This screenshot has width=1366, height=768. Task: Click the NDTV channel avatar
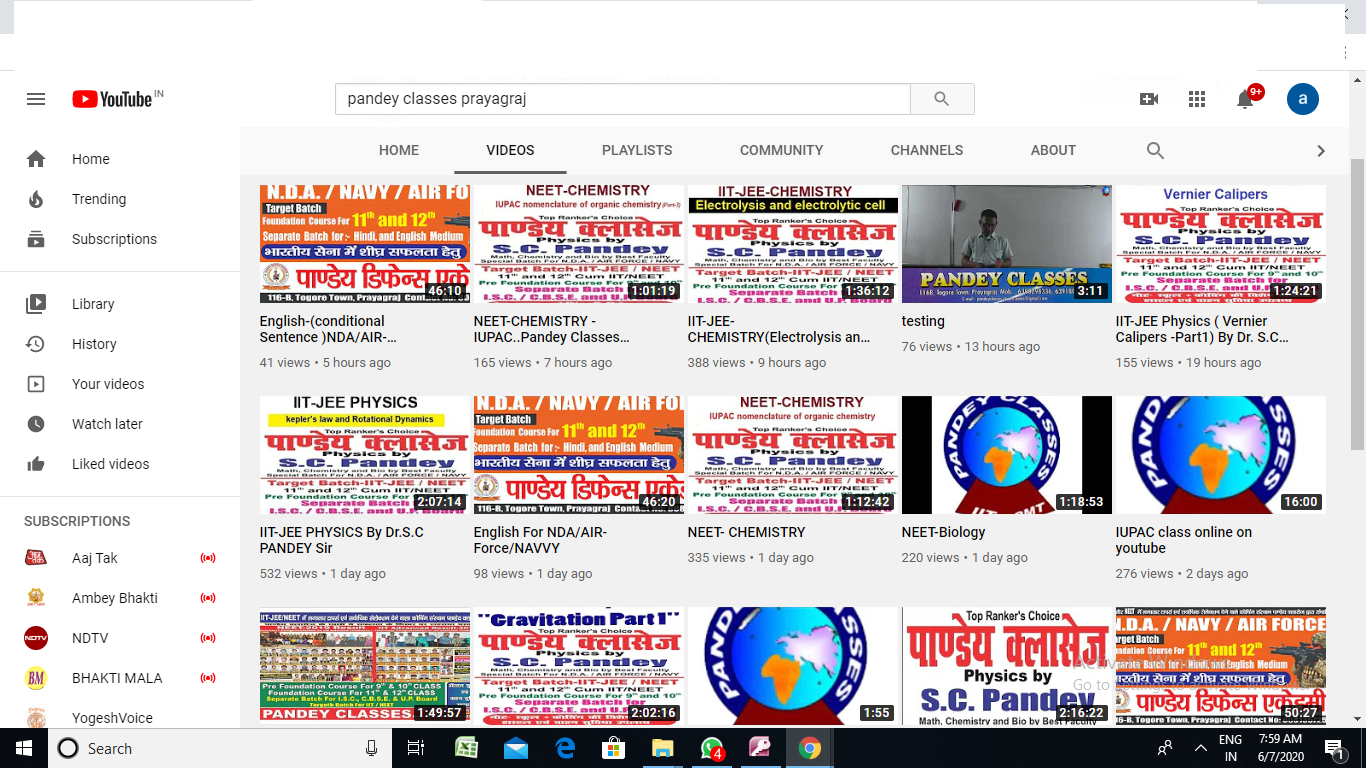[x=36, y=638]
